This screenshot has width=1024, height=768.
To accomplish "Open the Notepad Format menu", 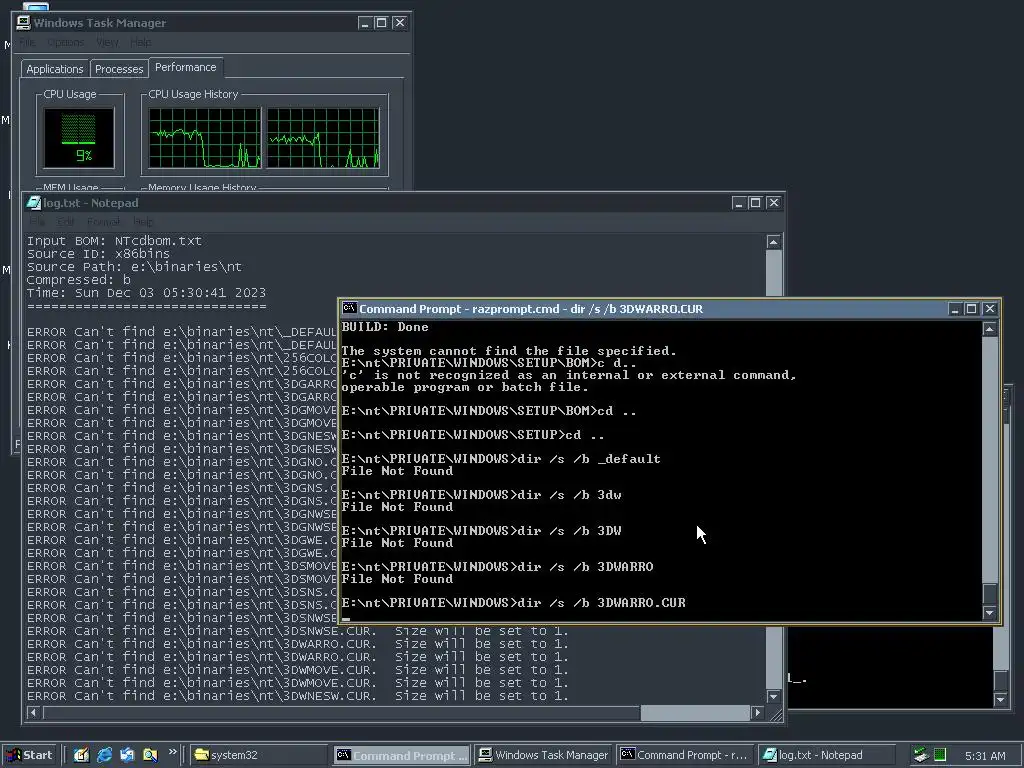I will [104, 221].
